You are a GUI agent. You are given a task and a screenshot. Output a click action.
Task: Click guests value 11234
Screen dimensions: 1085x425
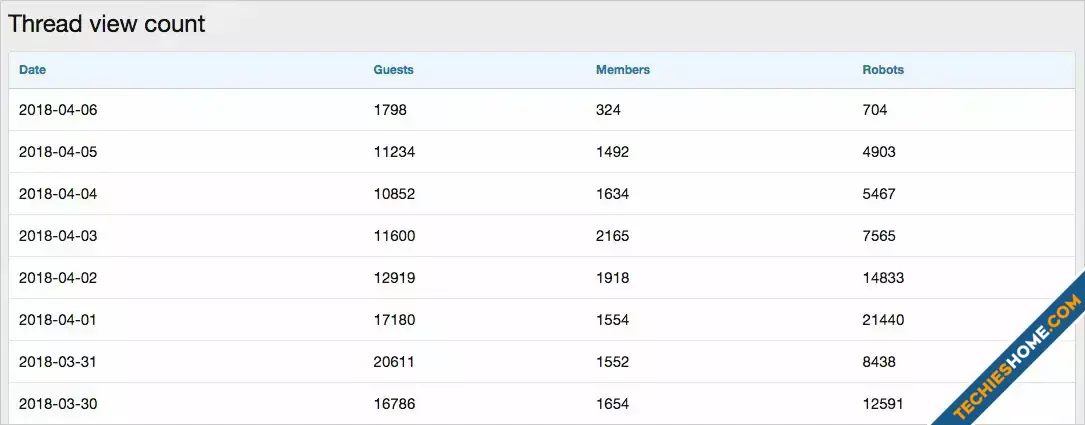click(394, 152)
